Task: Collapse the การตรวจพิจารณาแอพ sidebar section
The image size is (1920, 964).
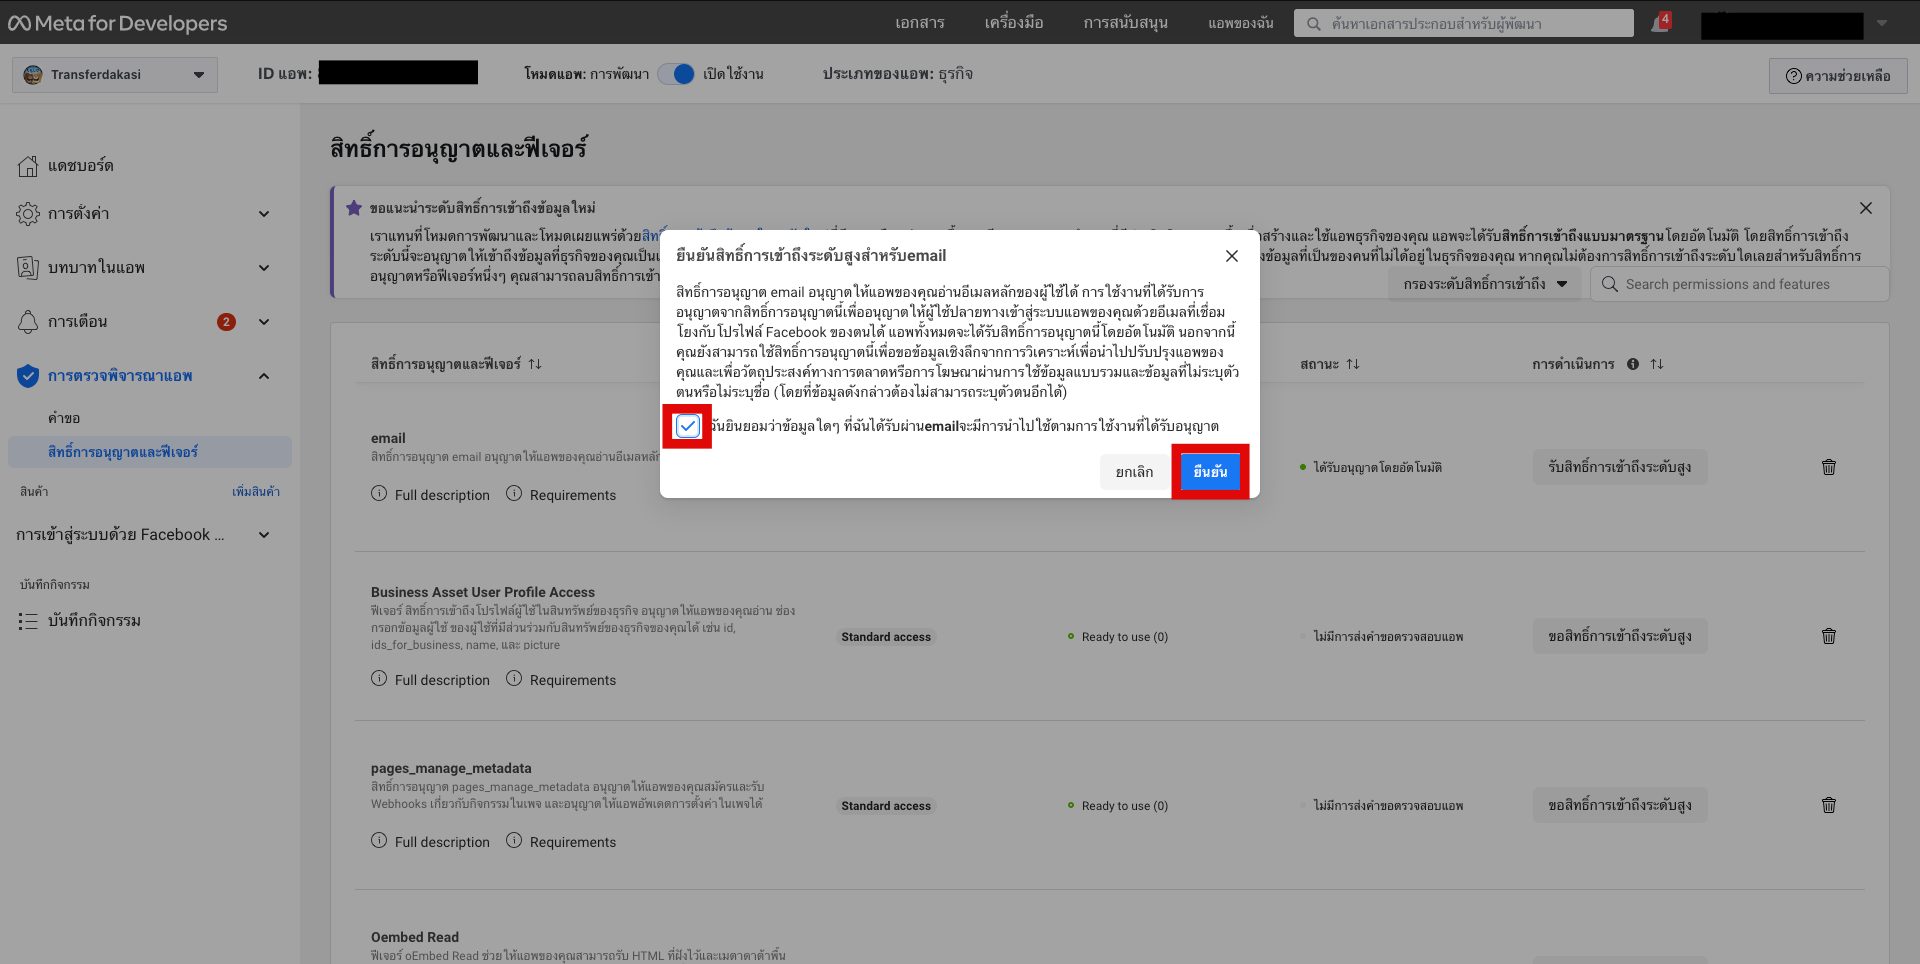Action: [263, 376]
